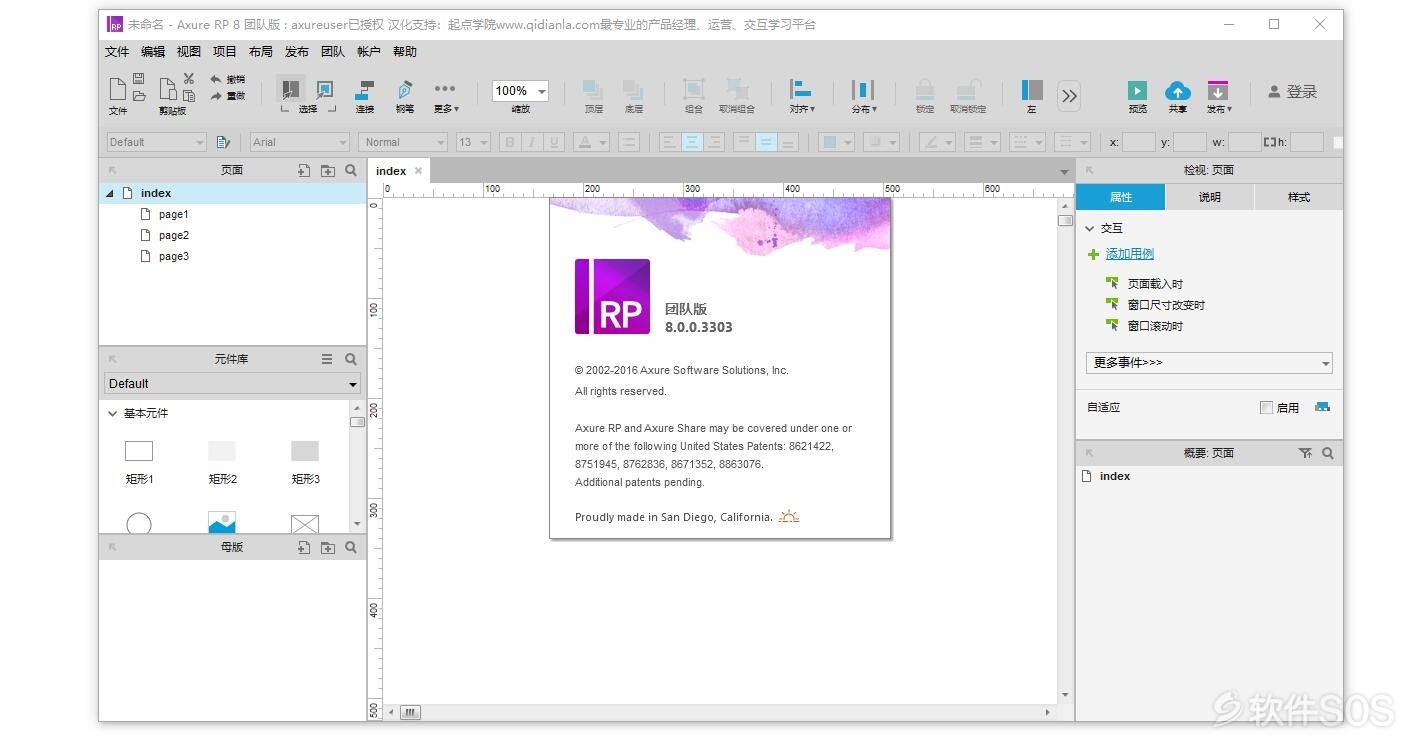The width and height of the screenshot is (1414, 740).
Task: Open the 帮助 menu
Action: click(x=405, y=51)
